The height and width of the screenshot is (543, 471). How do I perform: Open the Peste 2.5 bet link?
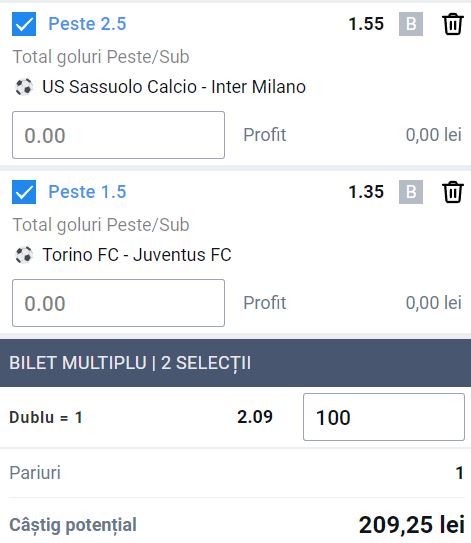(87, 24)
